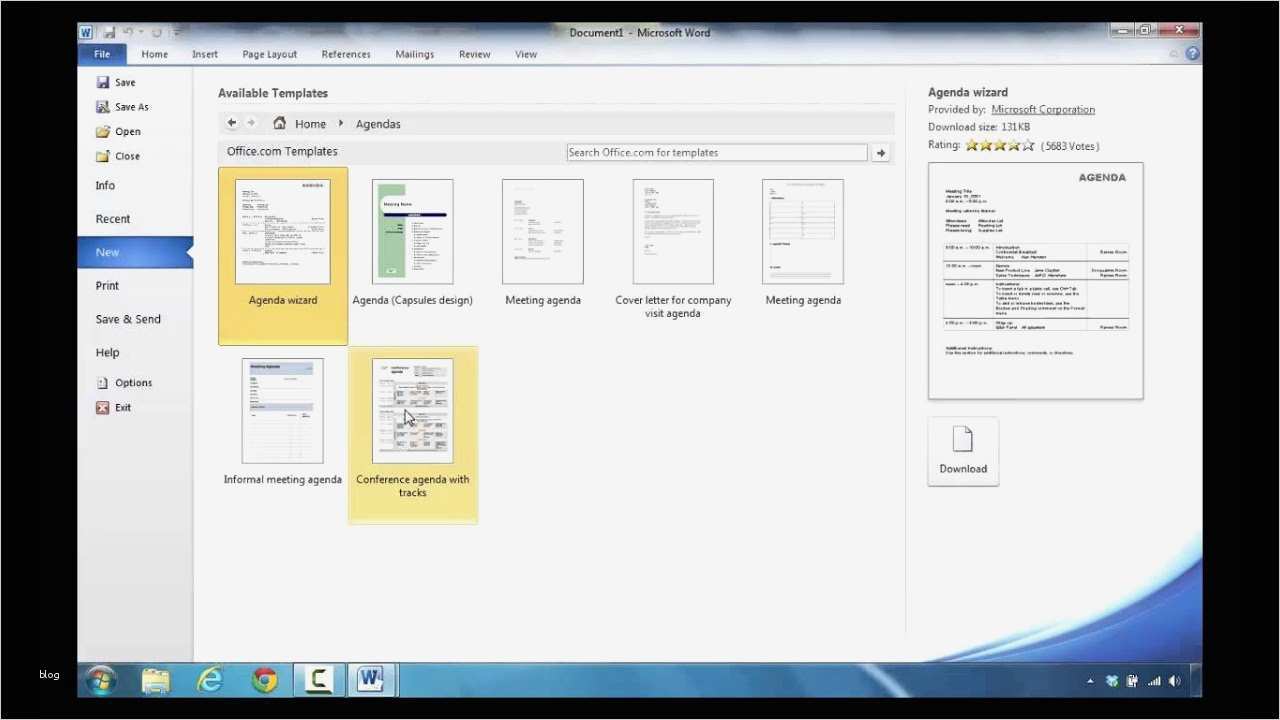Select Print in the backstage sidebar

coord(107,285)
